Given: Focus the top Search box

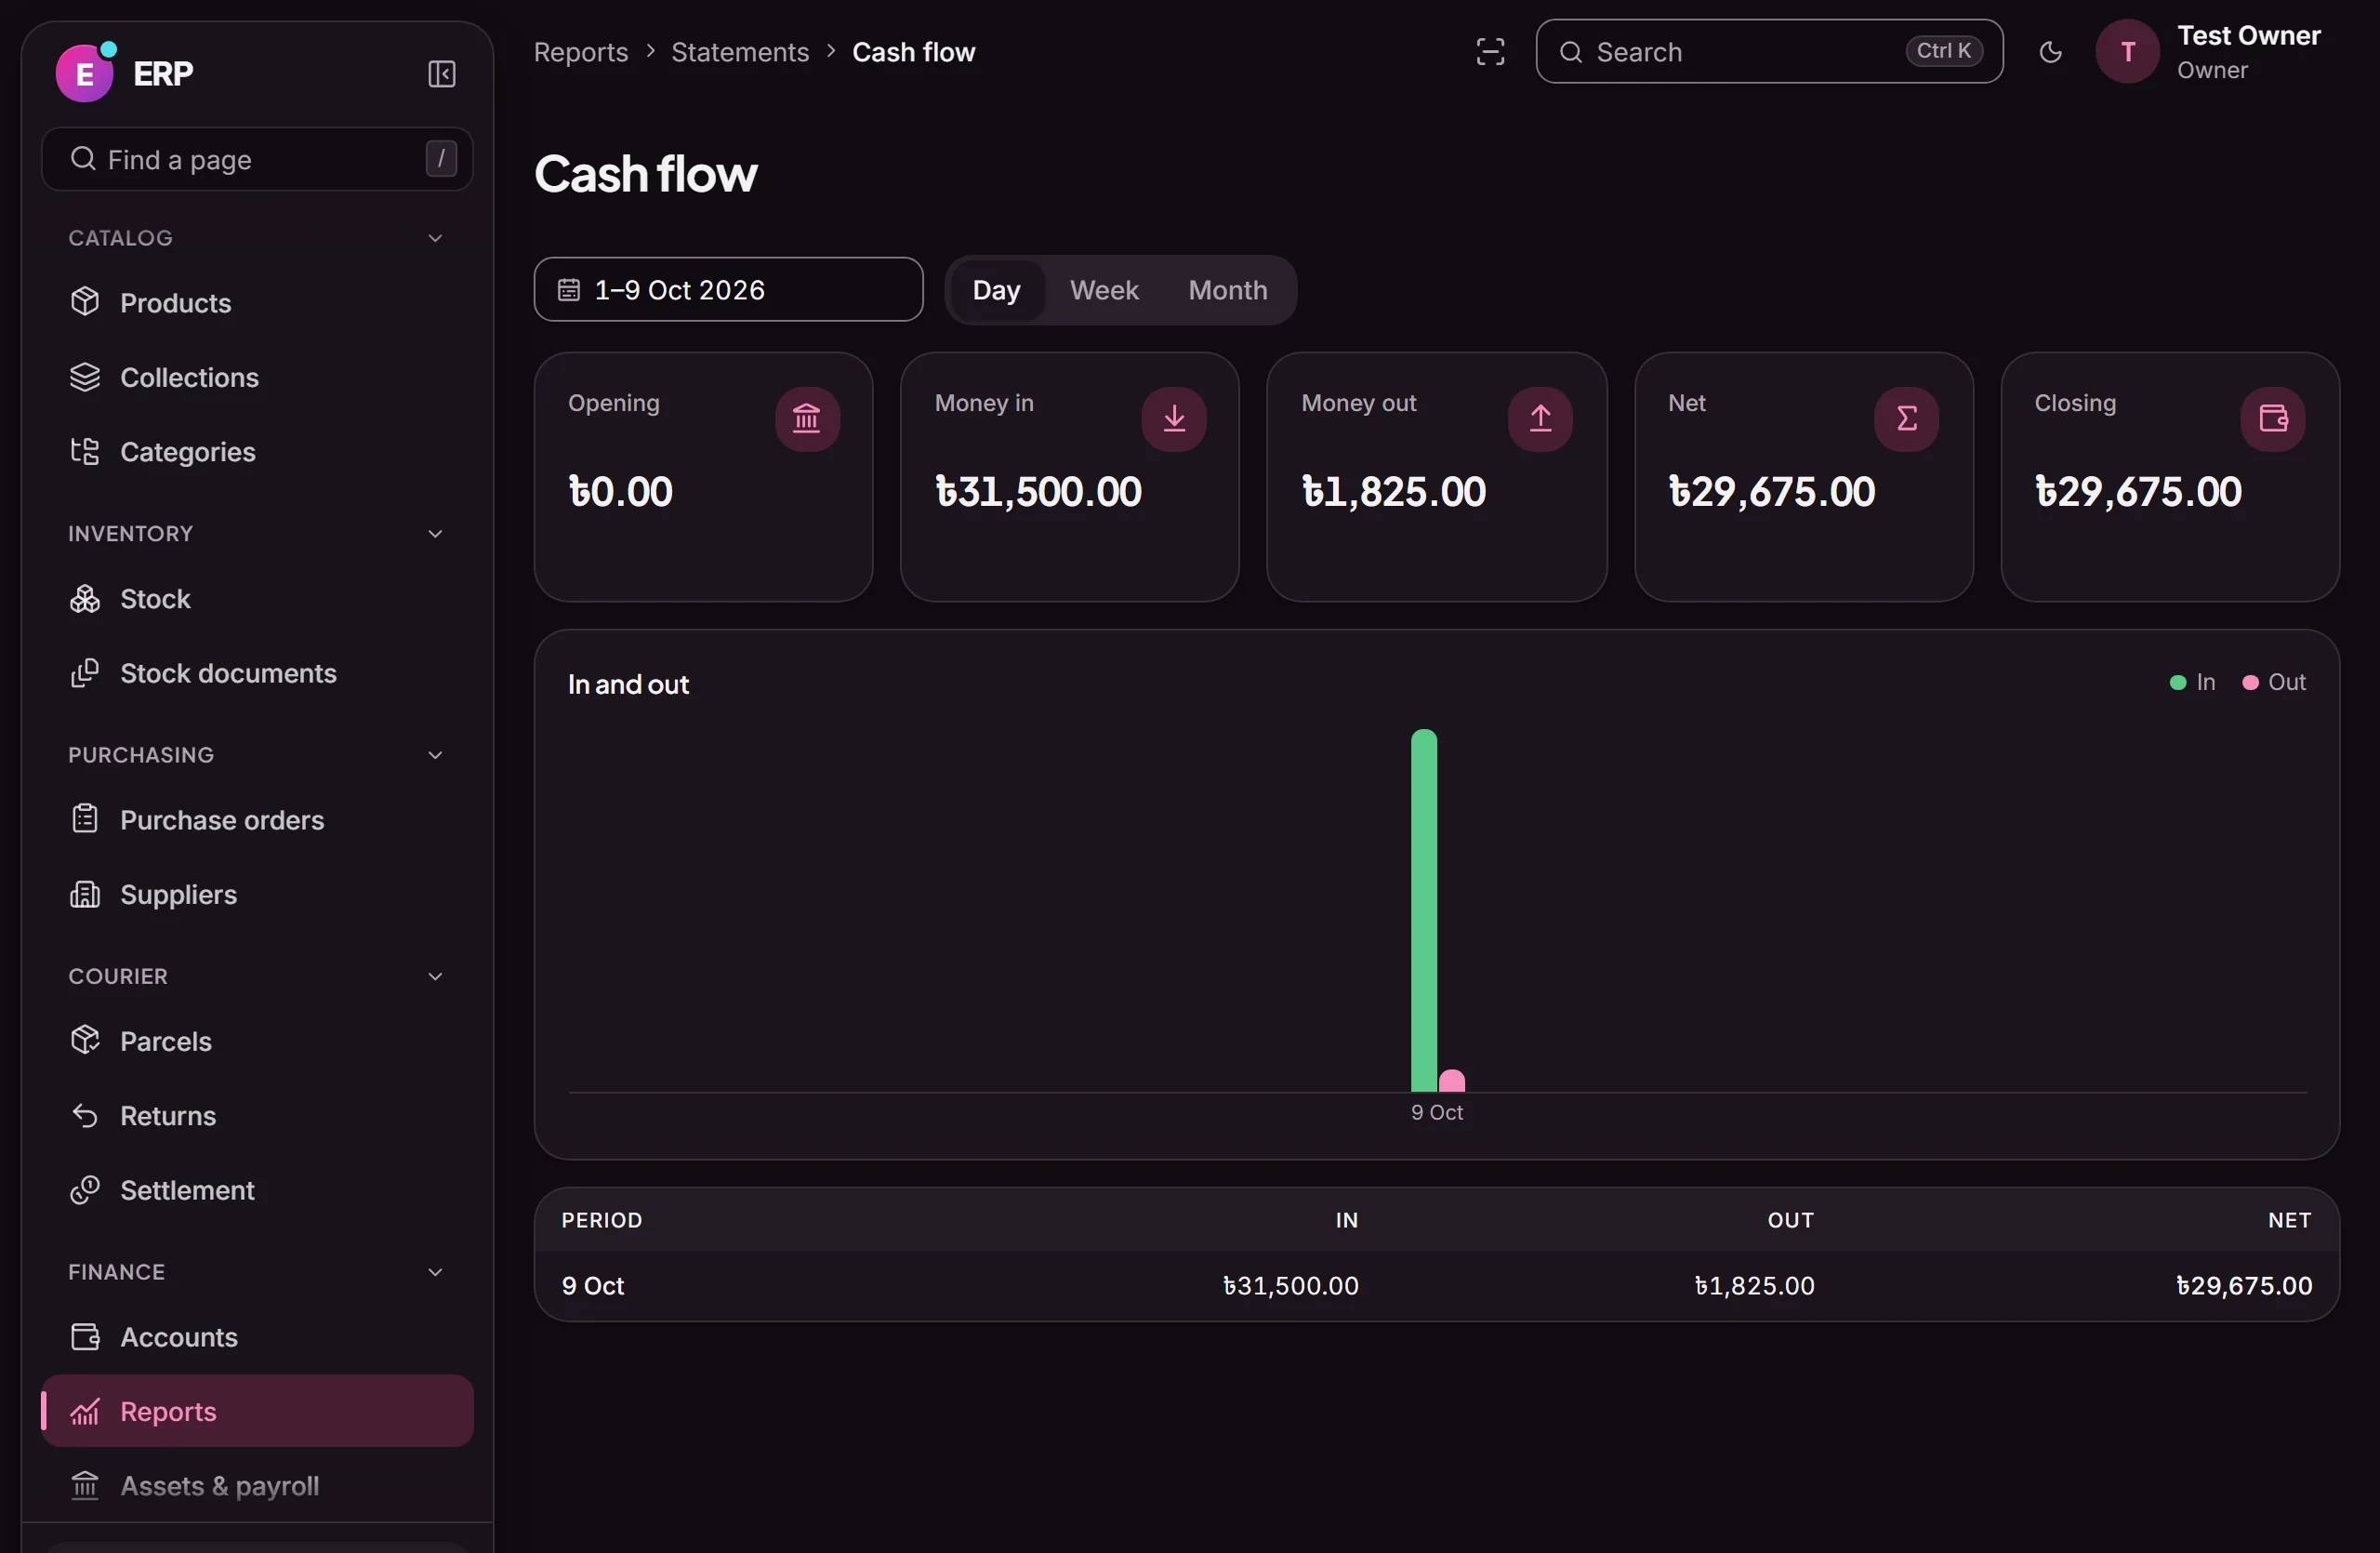Looking at the screenshot, I should click(x=1769, y=51).
